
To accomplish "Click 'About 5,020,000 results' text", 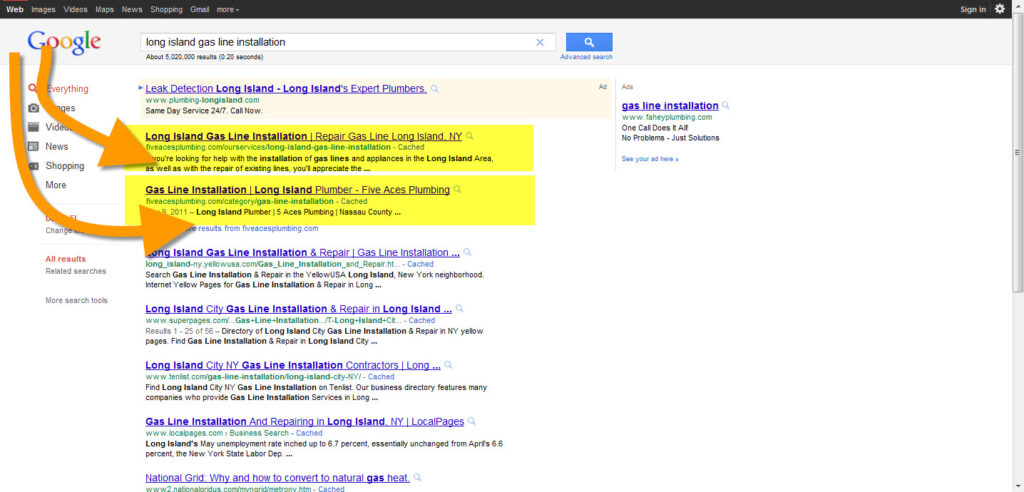I will point(205,57).
